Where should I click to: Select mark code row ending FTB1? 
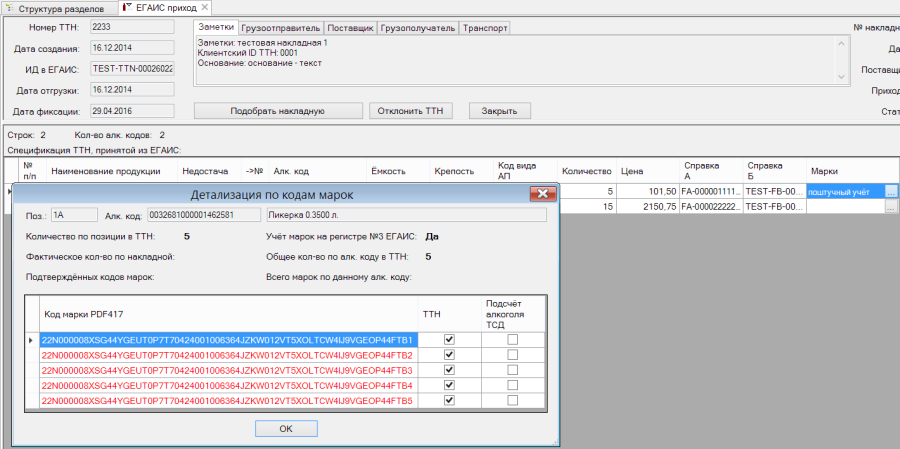click(x=228, y=340)
